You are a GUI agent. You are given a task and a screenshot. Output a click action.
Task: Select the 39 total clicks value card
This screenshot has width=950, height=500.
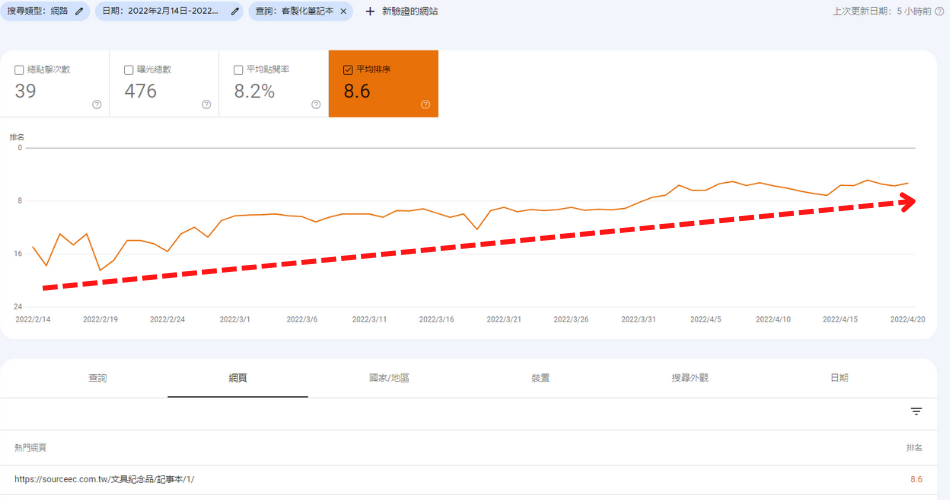coord(55,84)
